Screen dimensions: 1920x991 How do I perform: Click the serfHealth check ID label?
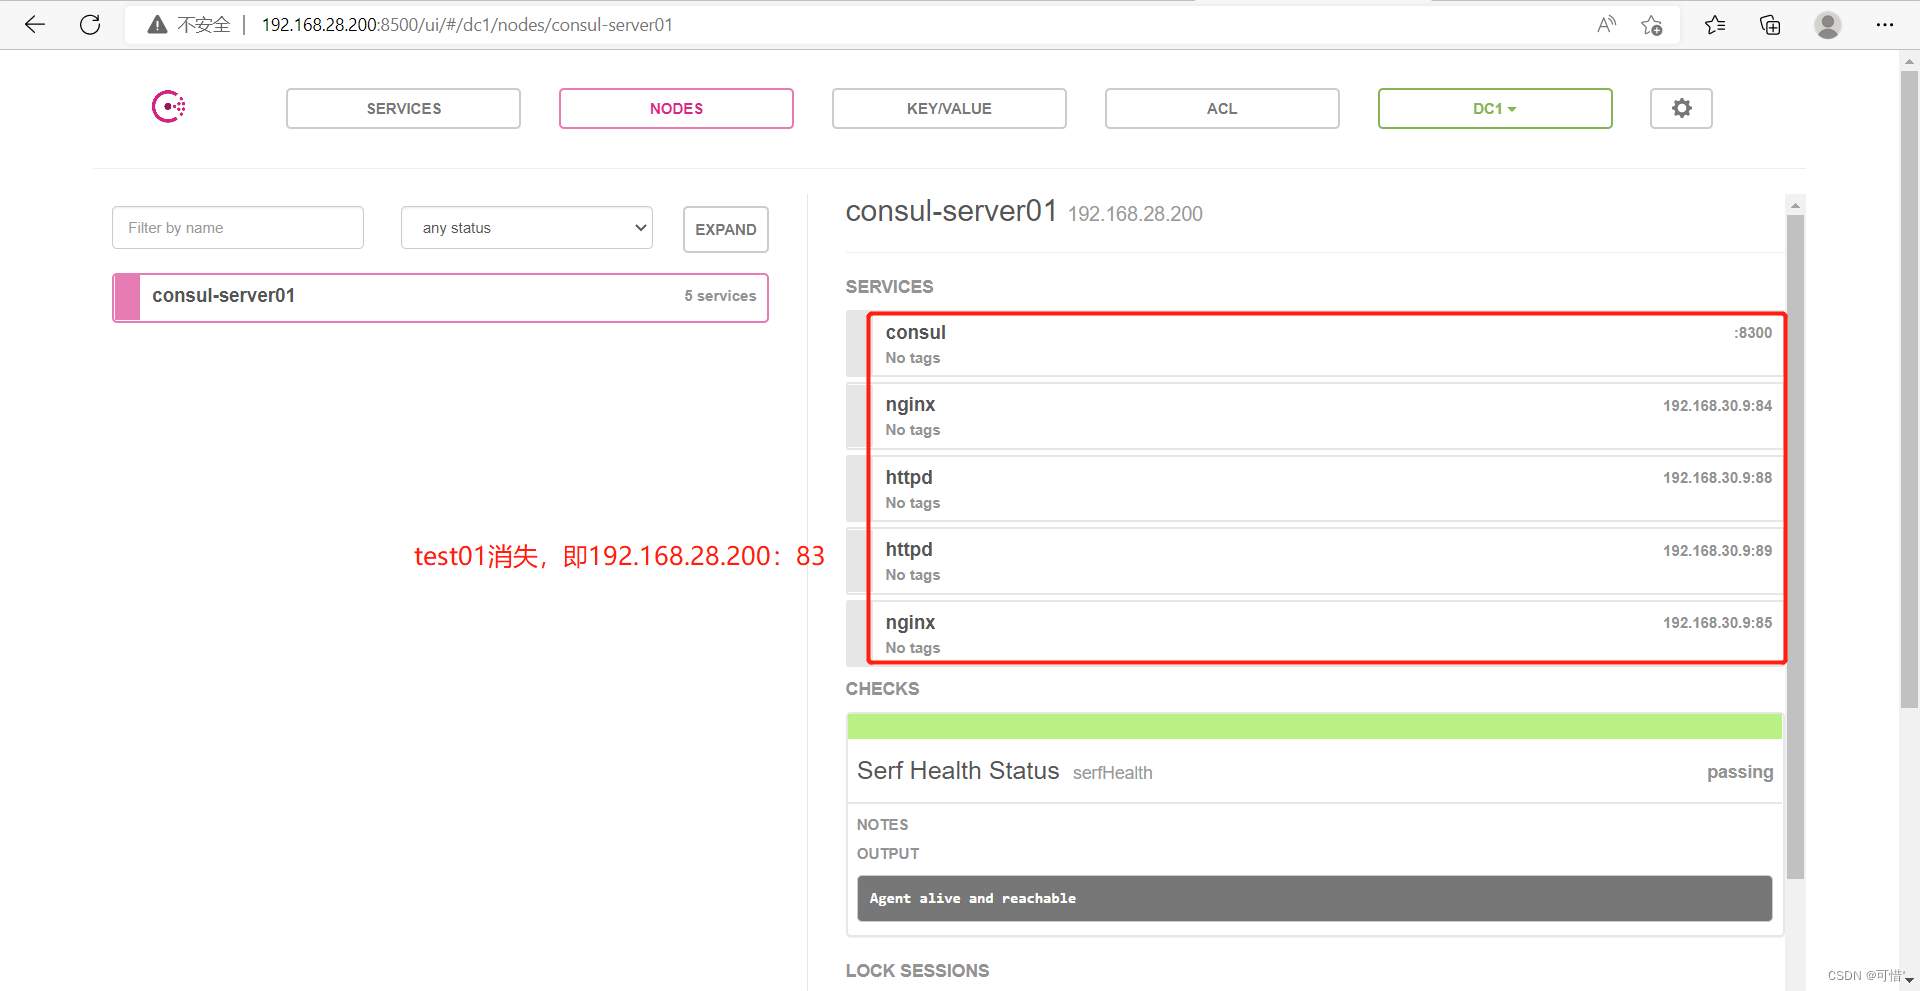1112,773
